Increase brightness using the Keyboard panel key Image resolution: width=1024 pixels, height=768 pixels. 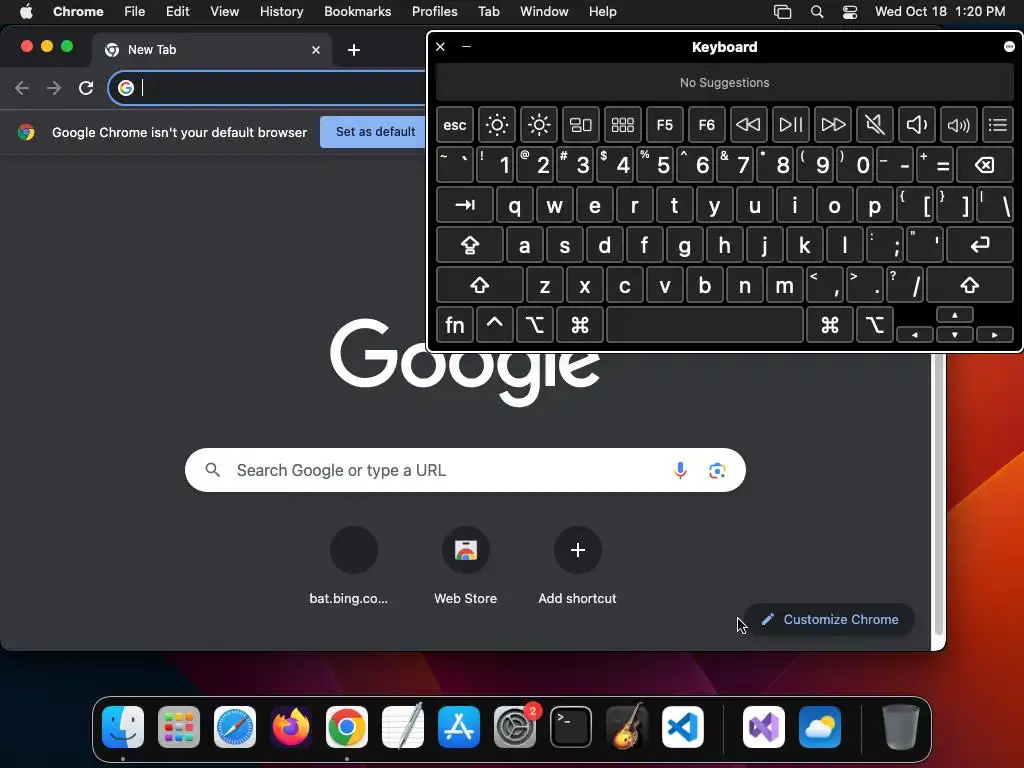539,125
